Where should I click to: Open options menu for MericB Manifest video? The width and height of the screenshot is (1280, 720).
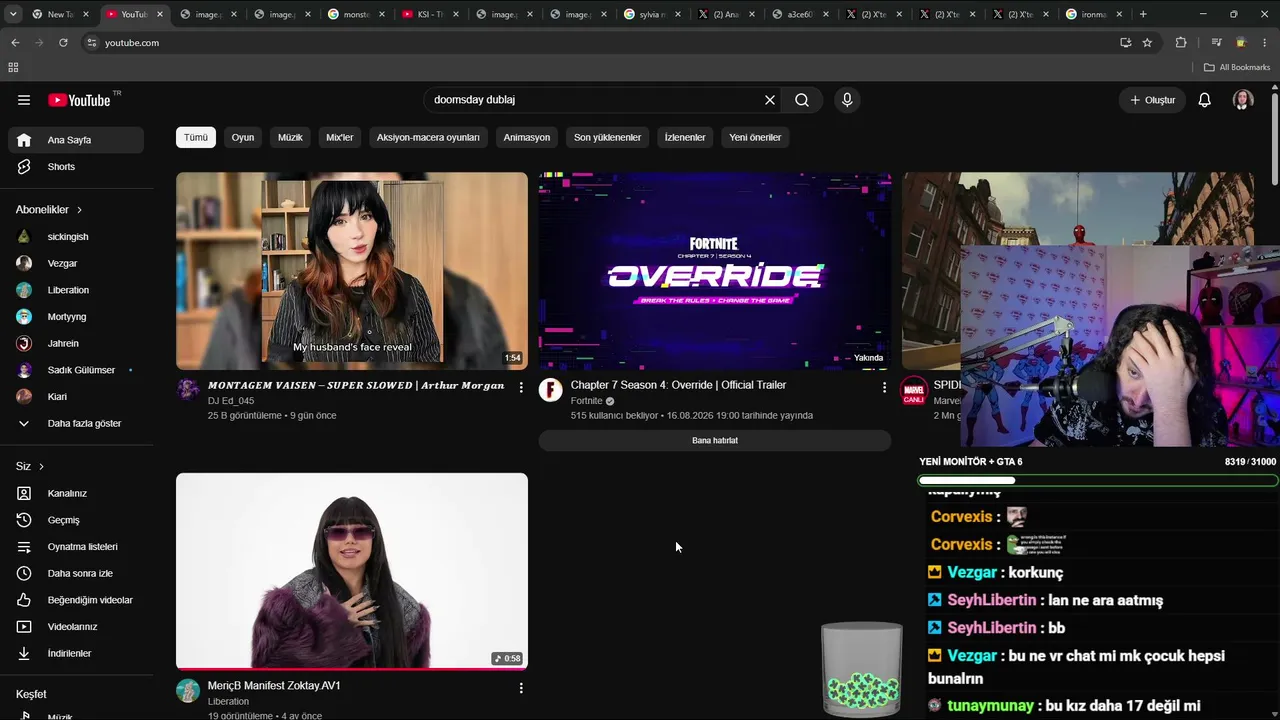point(521,688)
